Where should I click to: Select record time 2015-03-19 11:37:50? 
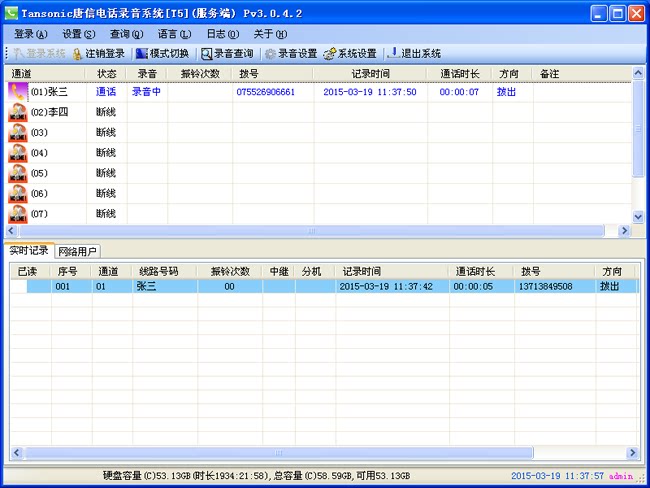coord(370,92)
